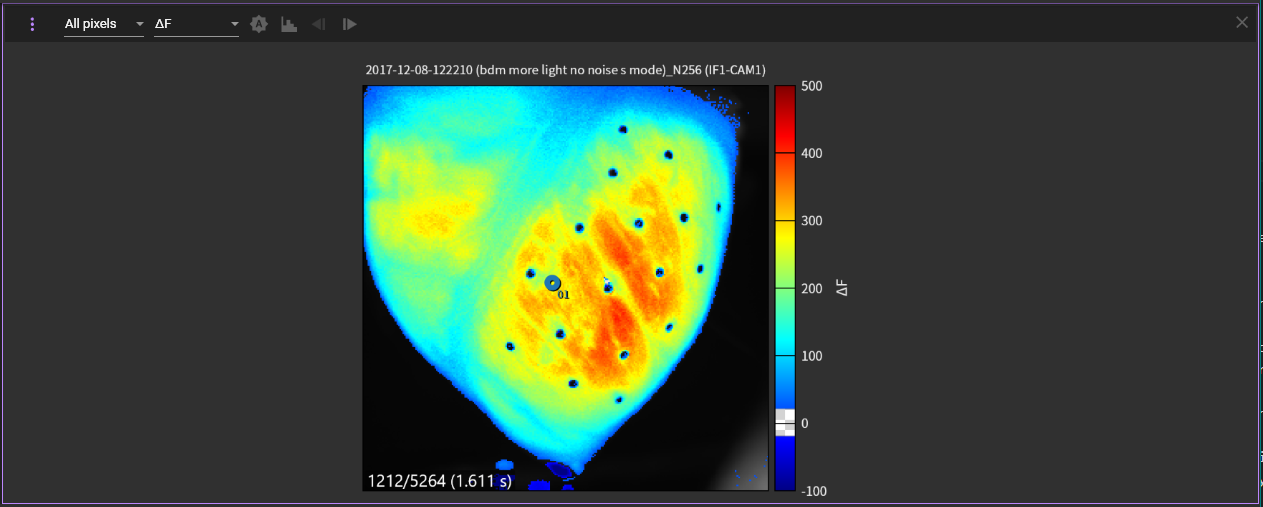
Task: Open the three-dot panel options menu
Action: tap(33, 23)
